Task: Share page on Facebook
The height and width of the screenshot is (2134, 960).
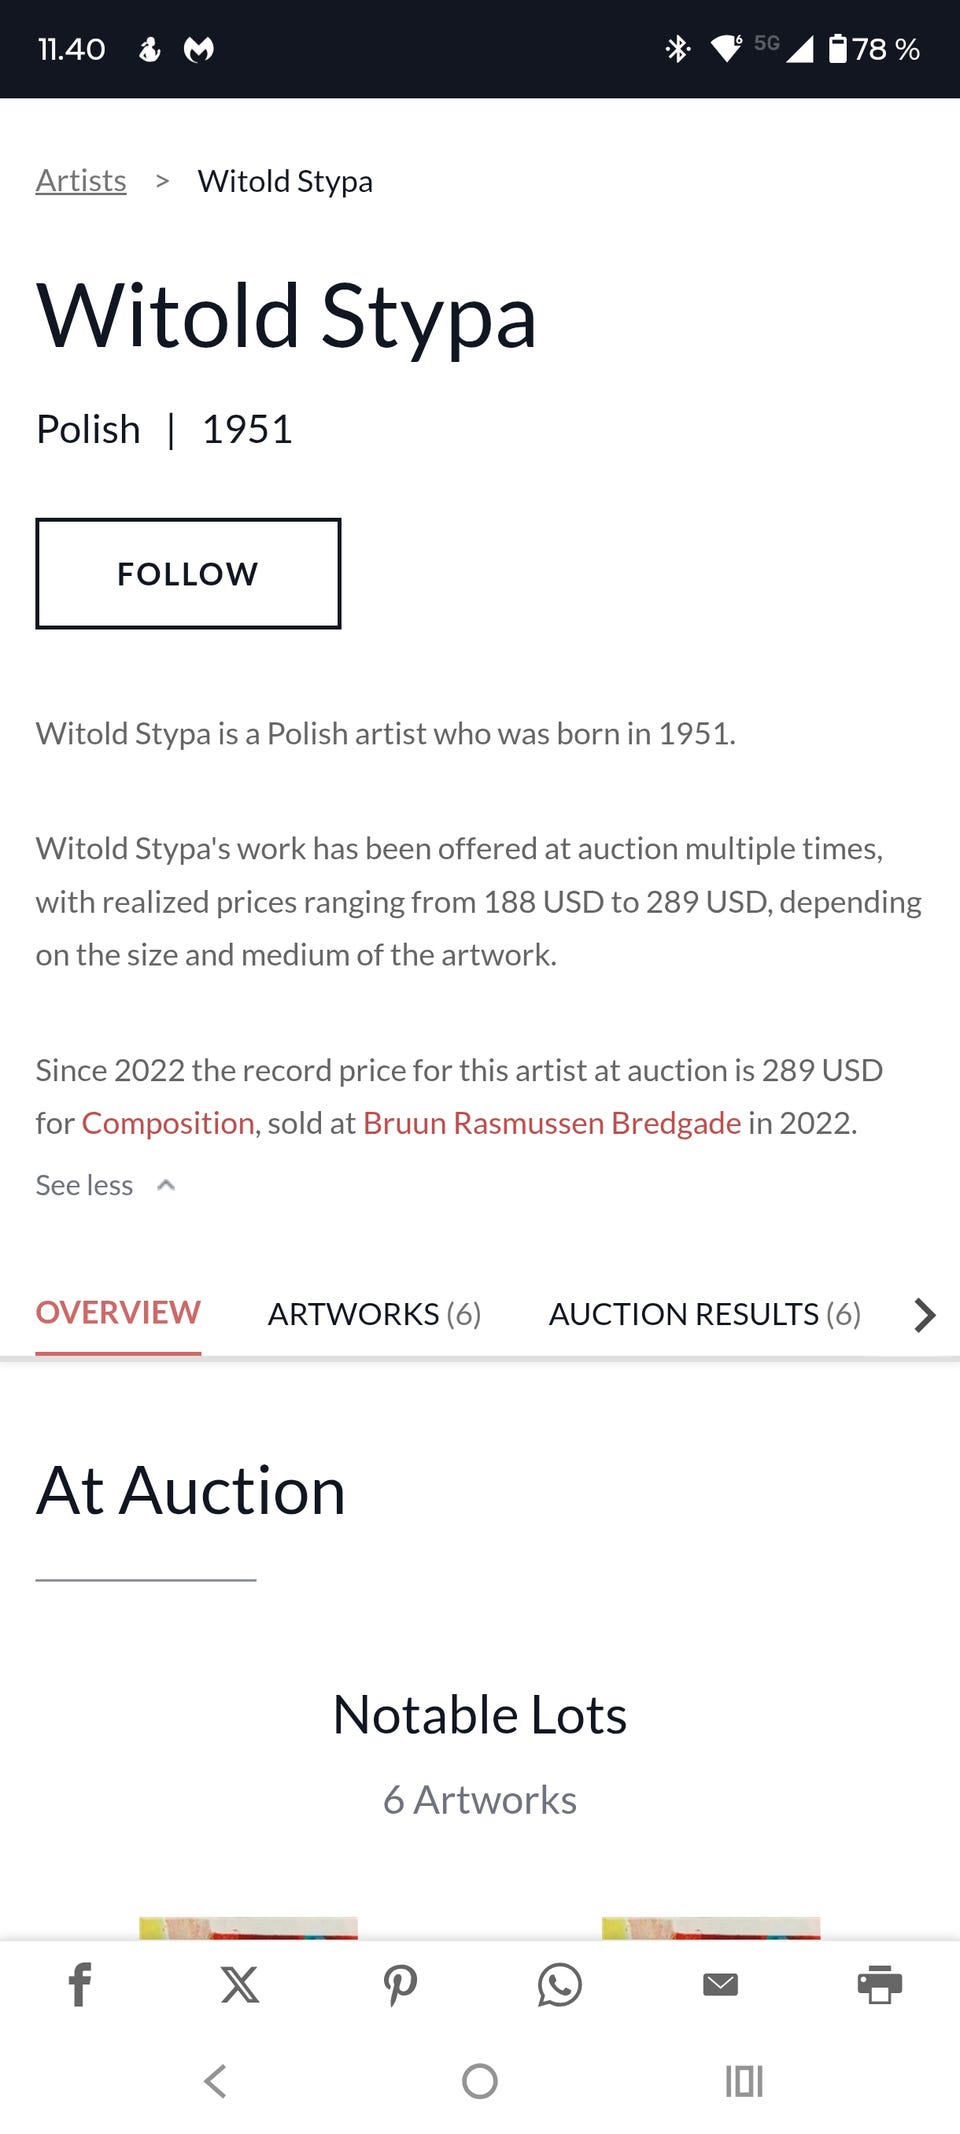Action: [x=80, y=1985]
